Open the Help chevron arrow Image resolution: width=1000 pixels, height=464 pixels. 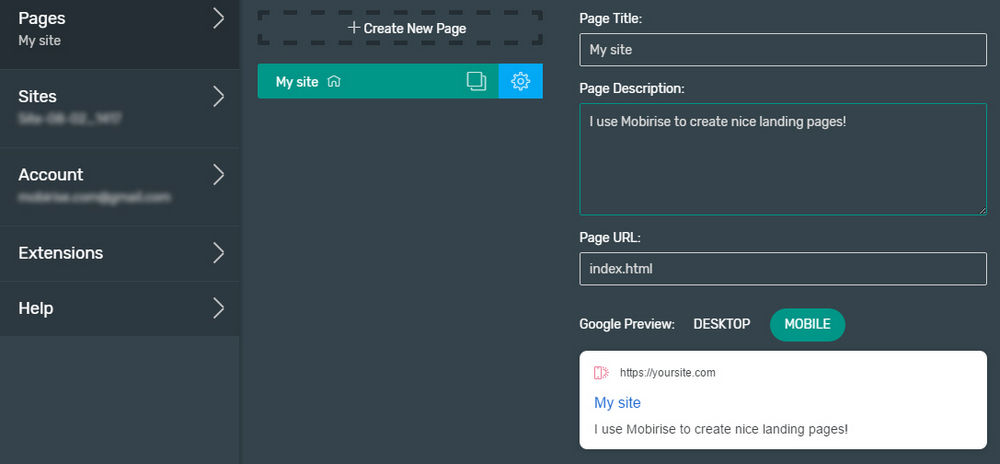pyautogui.click(x=218, y=308)
